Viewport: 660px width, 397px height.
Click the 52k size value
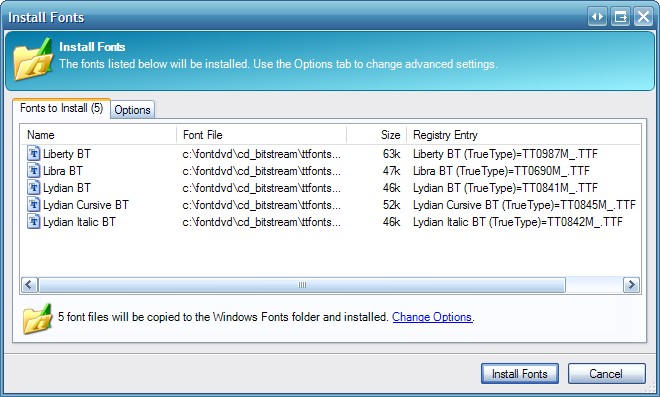[391, 205]
